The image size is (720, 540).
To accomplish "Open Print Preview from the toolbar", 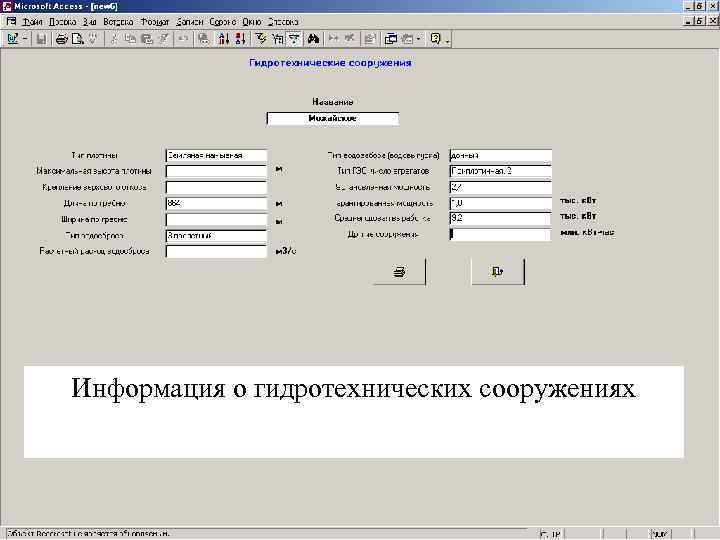I will (x=77, y=39).
